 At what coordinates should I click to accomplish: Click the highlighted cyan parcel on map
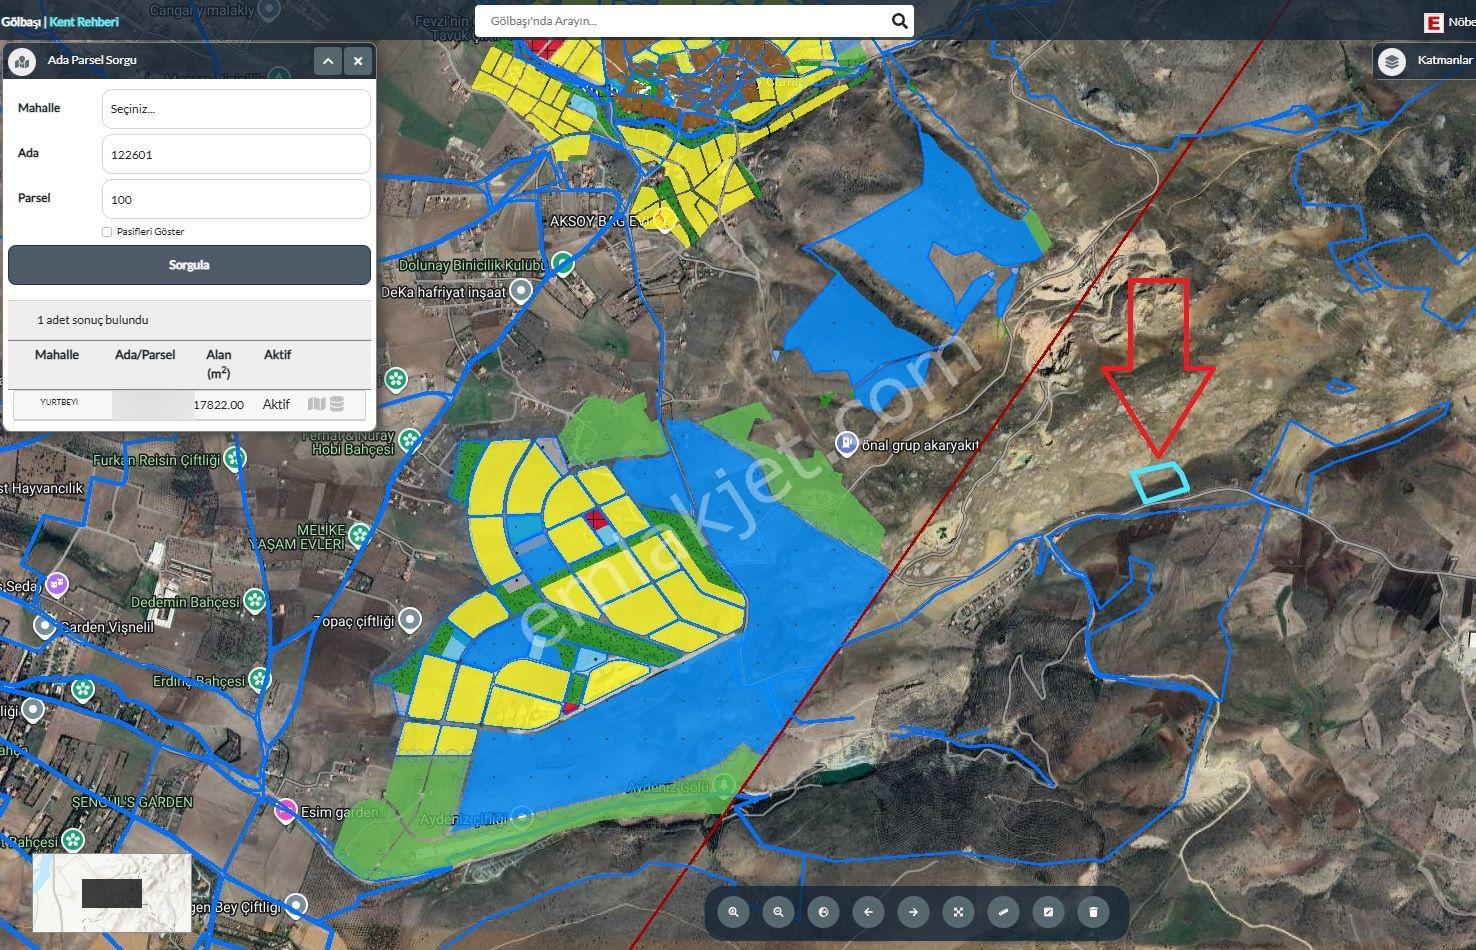[x=1160, y=481]
